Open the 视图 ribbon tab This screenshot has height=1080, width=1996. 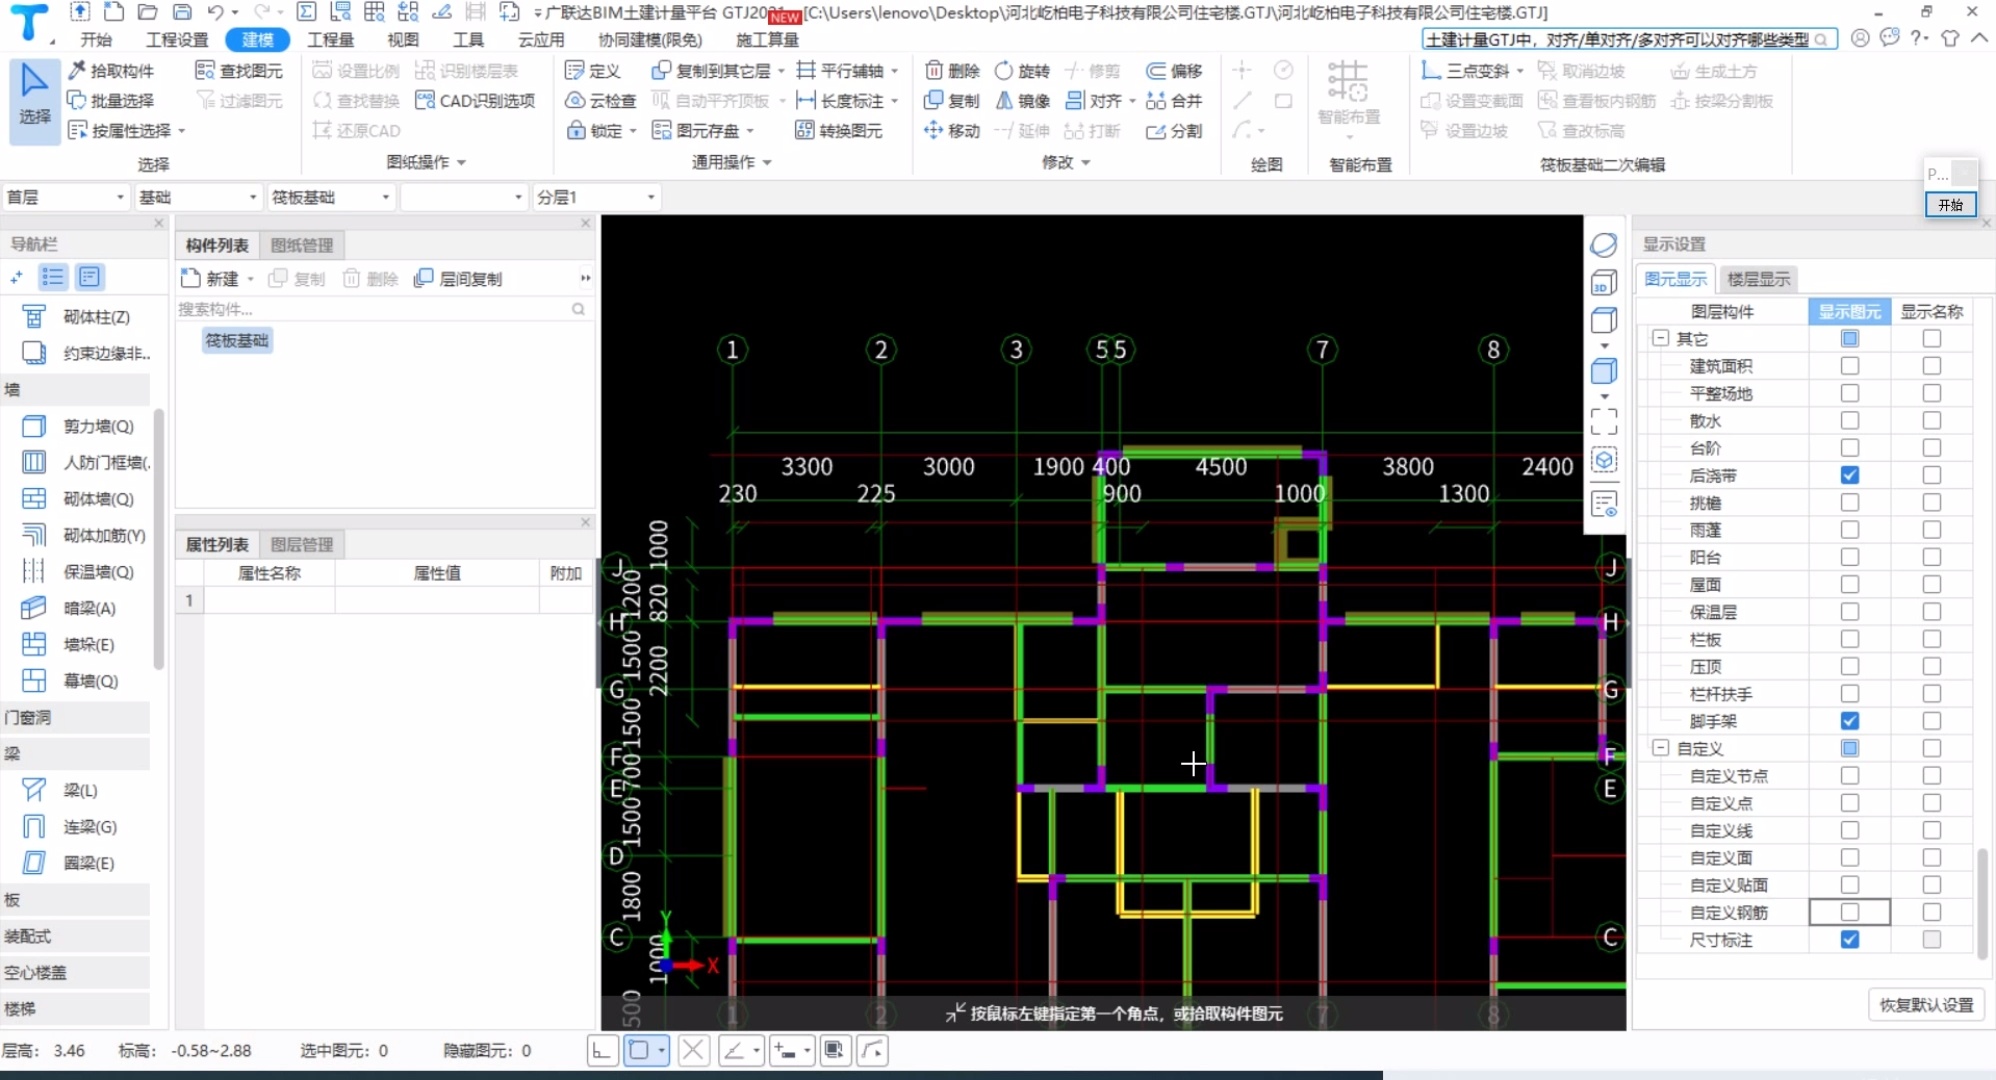click(402, 40)
